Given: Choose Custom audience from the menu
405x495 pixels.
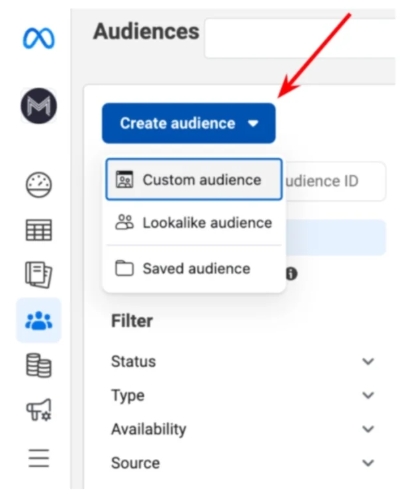Looking at the screenshot, I should click(194, 180).
